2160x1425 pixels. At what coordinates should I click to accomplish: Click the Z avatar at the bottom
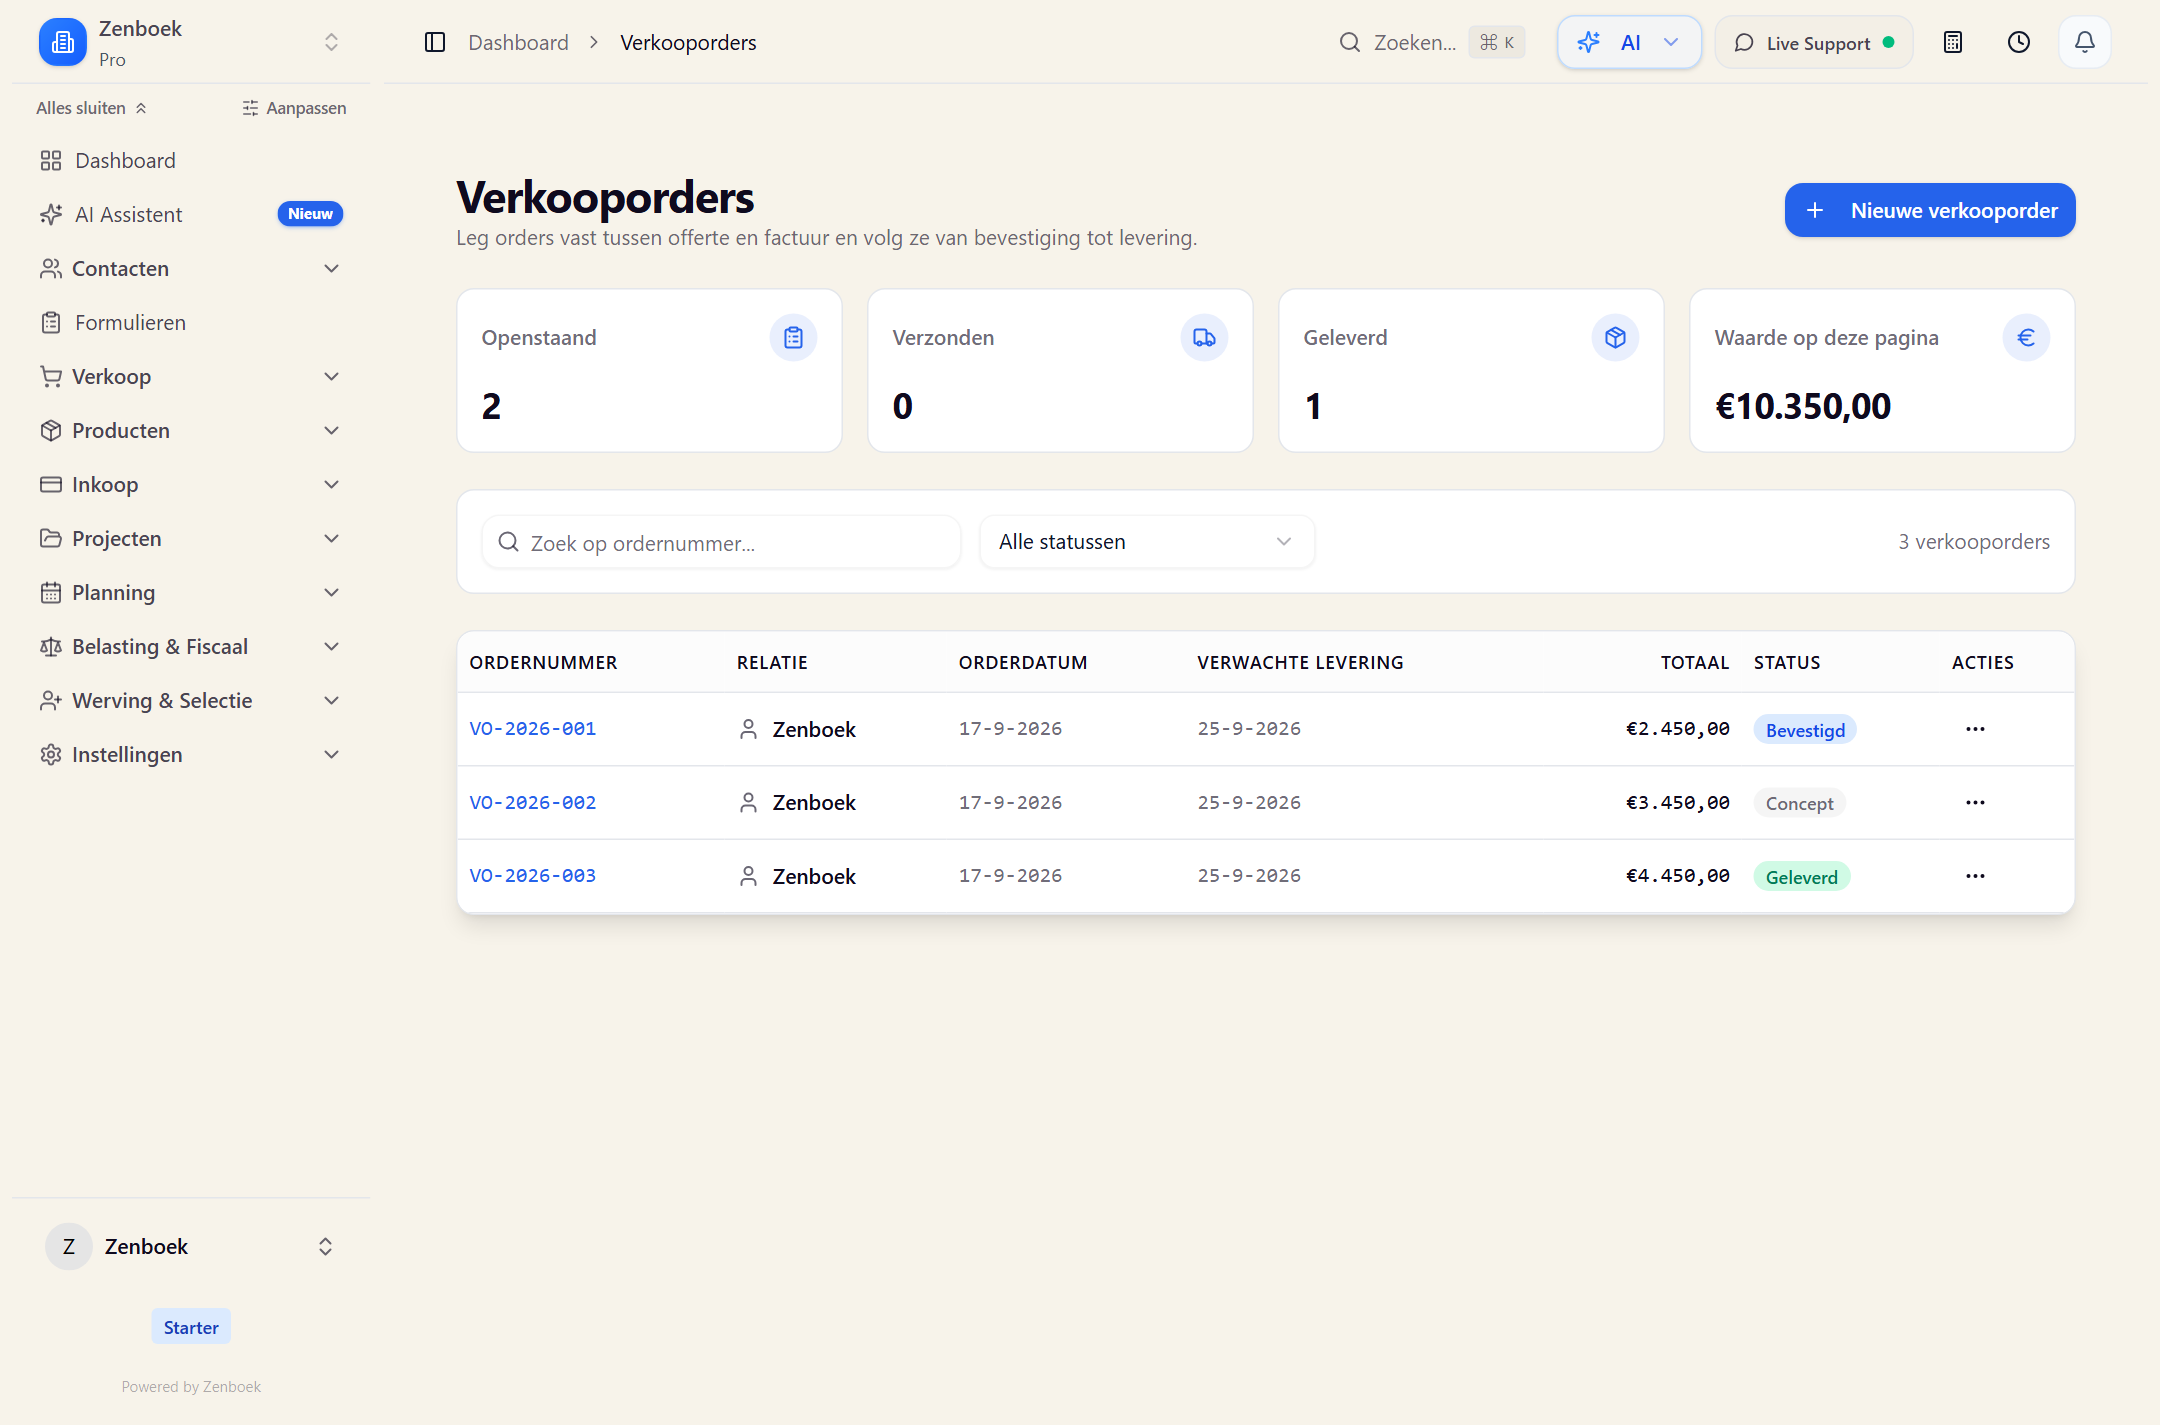coord(69,1246)
